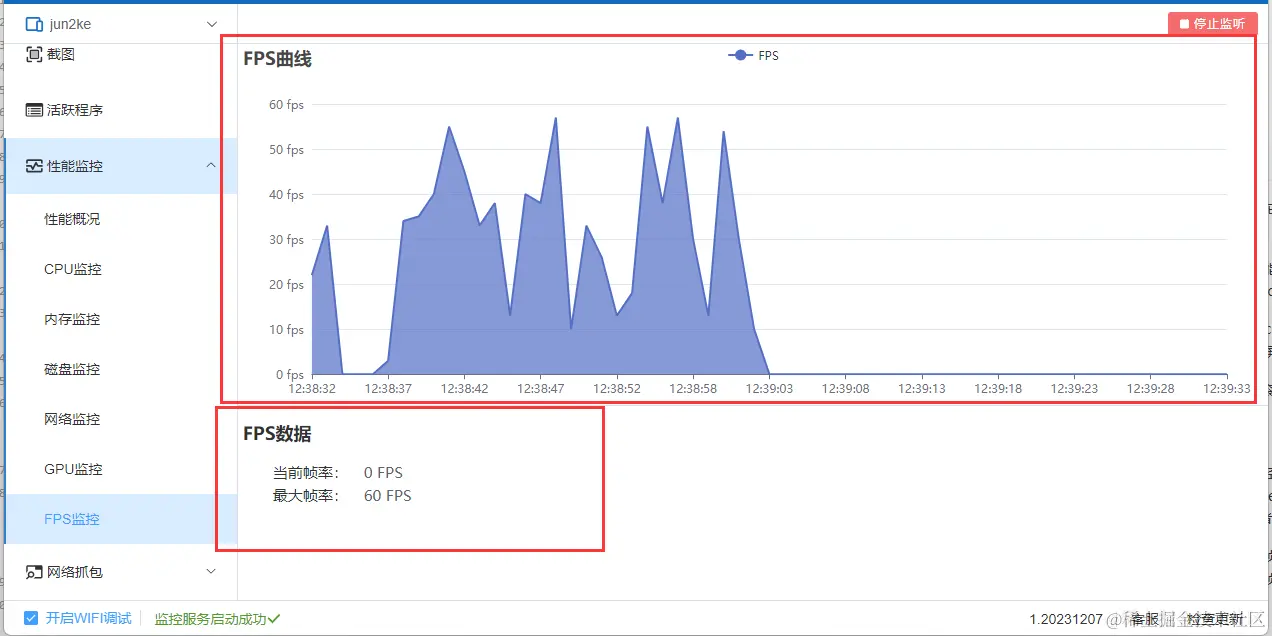Viewport: 1272px width, 636px height.
Task: Click the 60 fps axis label
Action: [x=286, y=105]
